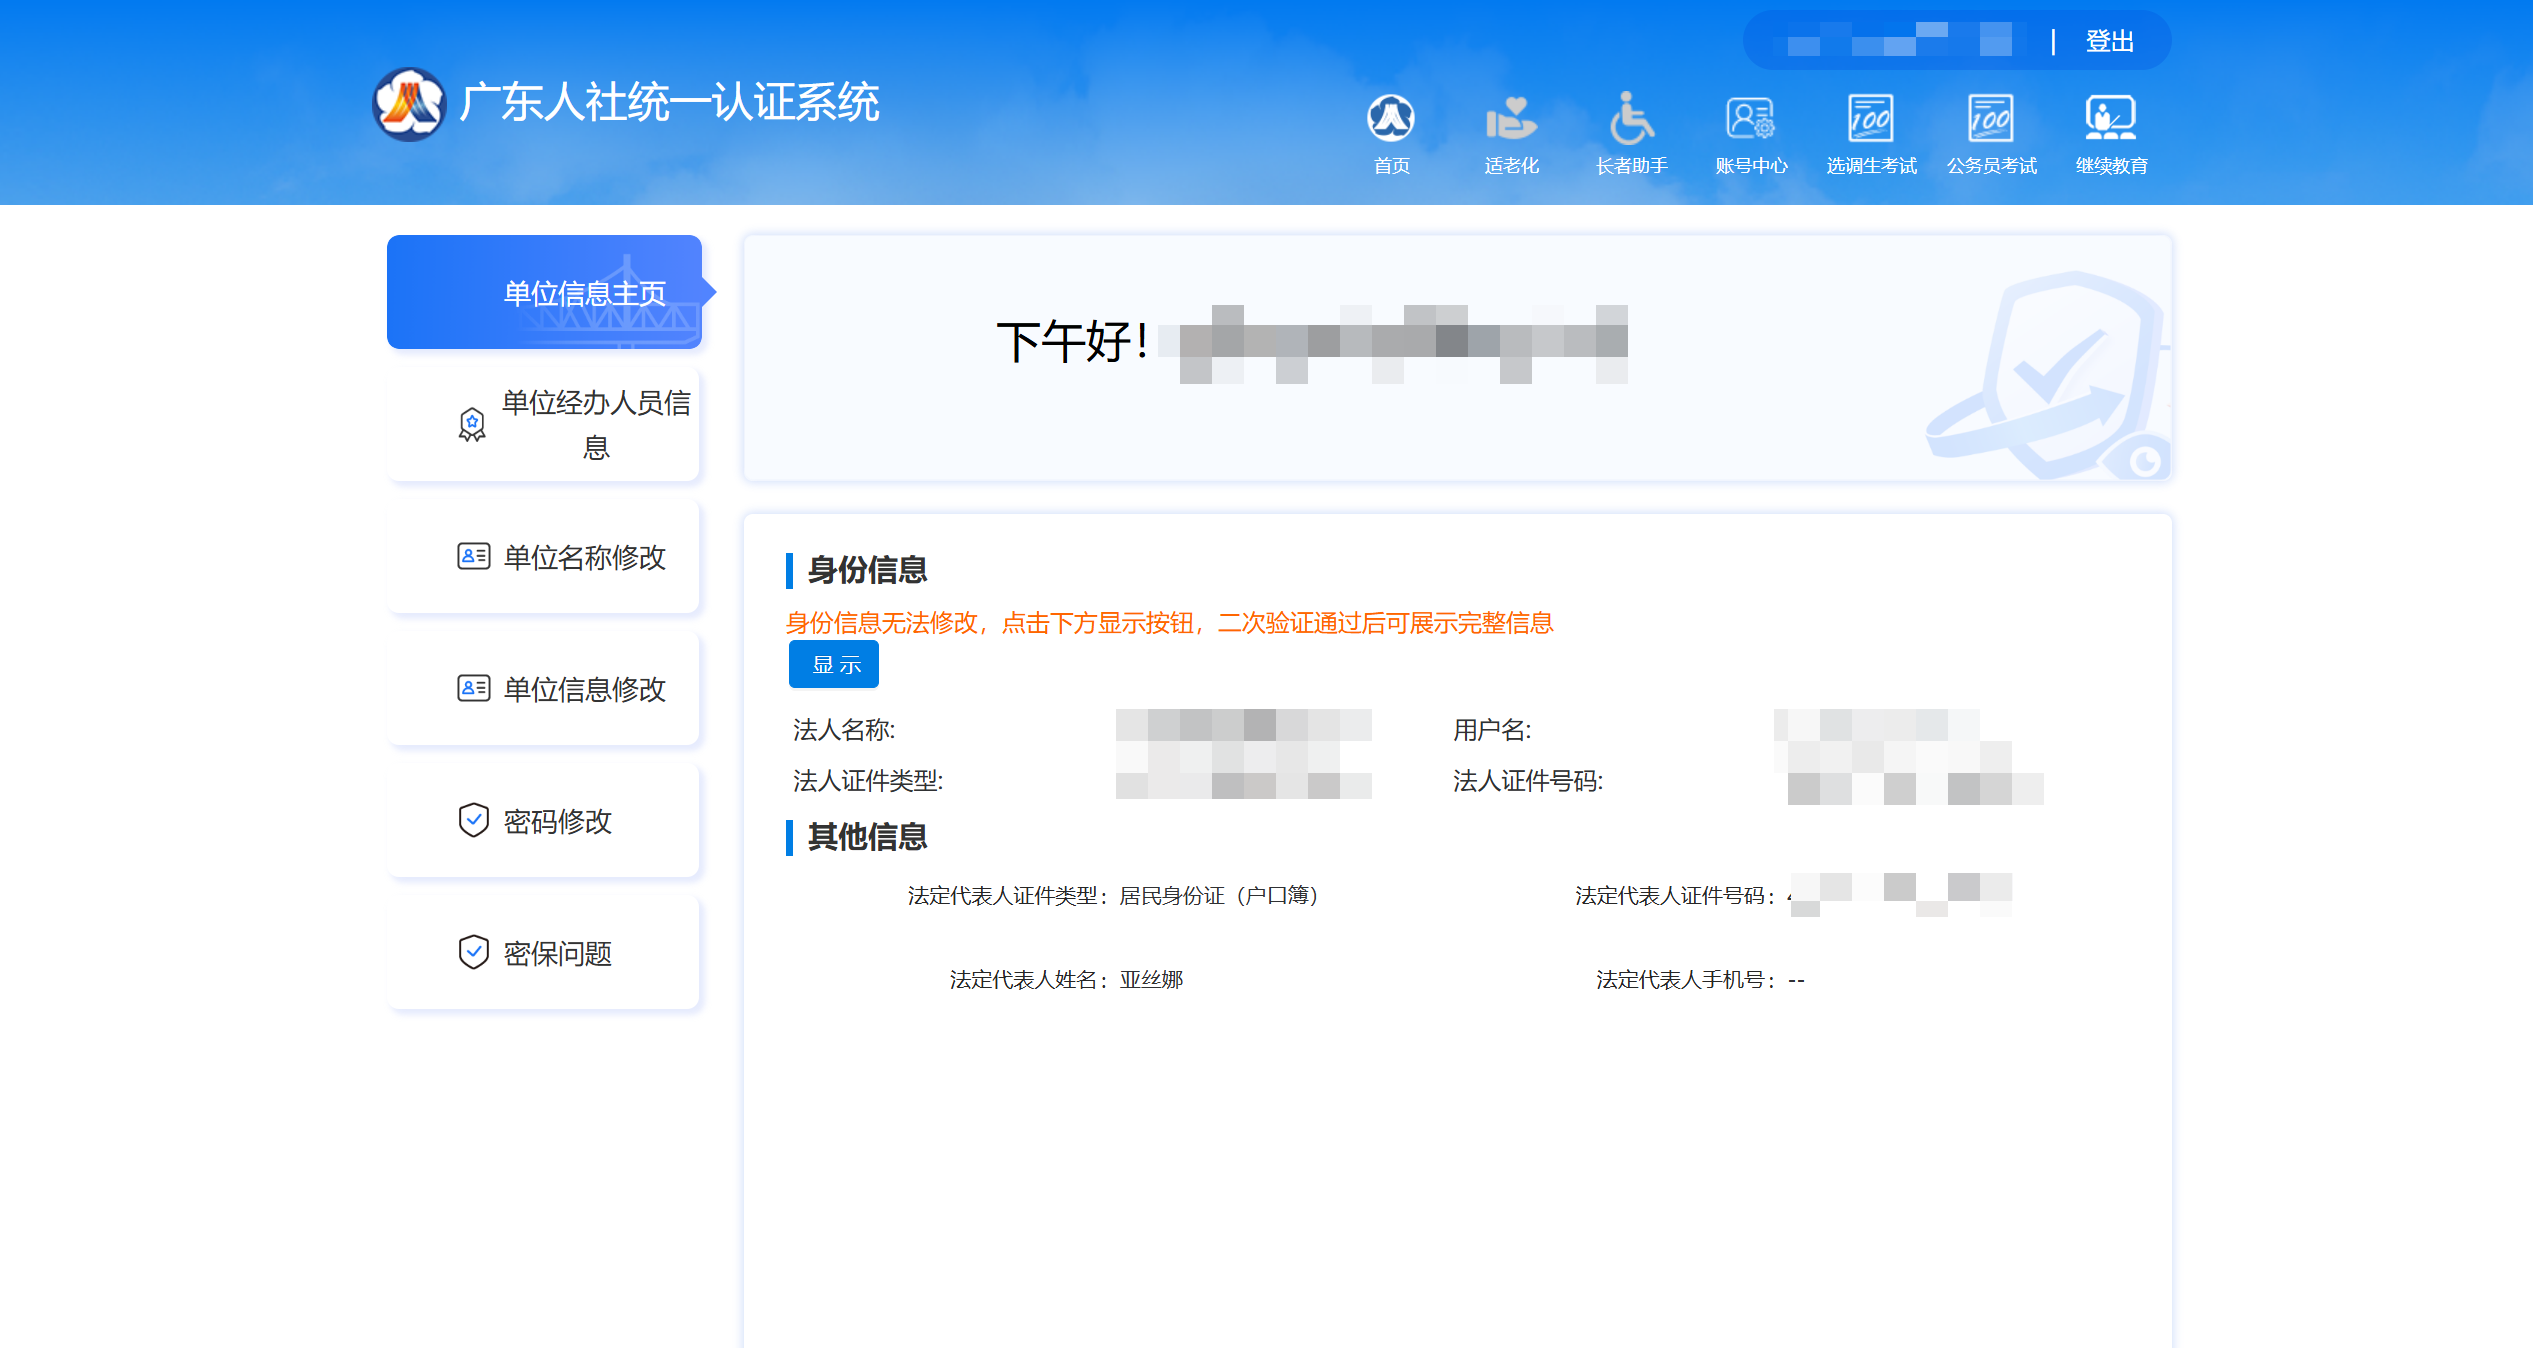Screen dimensions: 2533x1348
Task: Open the 适老化 accessibility icon
Action: 1510,119
